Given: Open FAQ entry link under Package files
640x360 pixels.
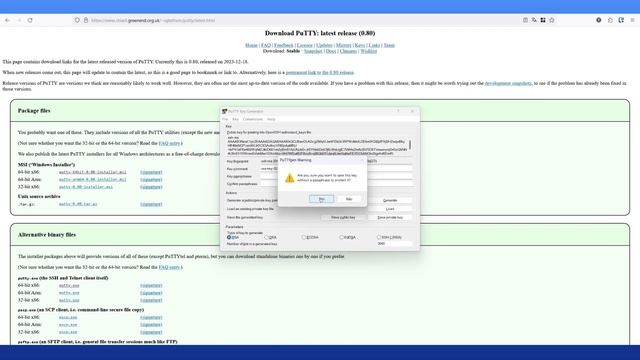Looking at the screenshot, I should pyautogui.click(x=169, y=143).
